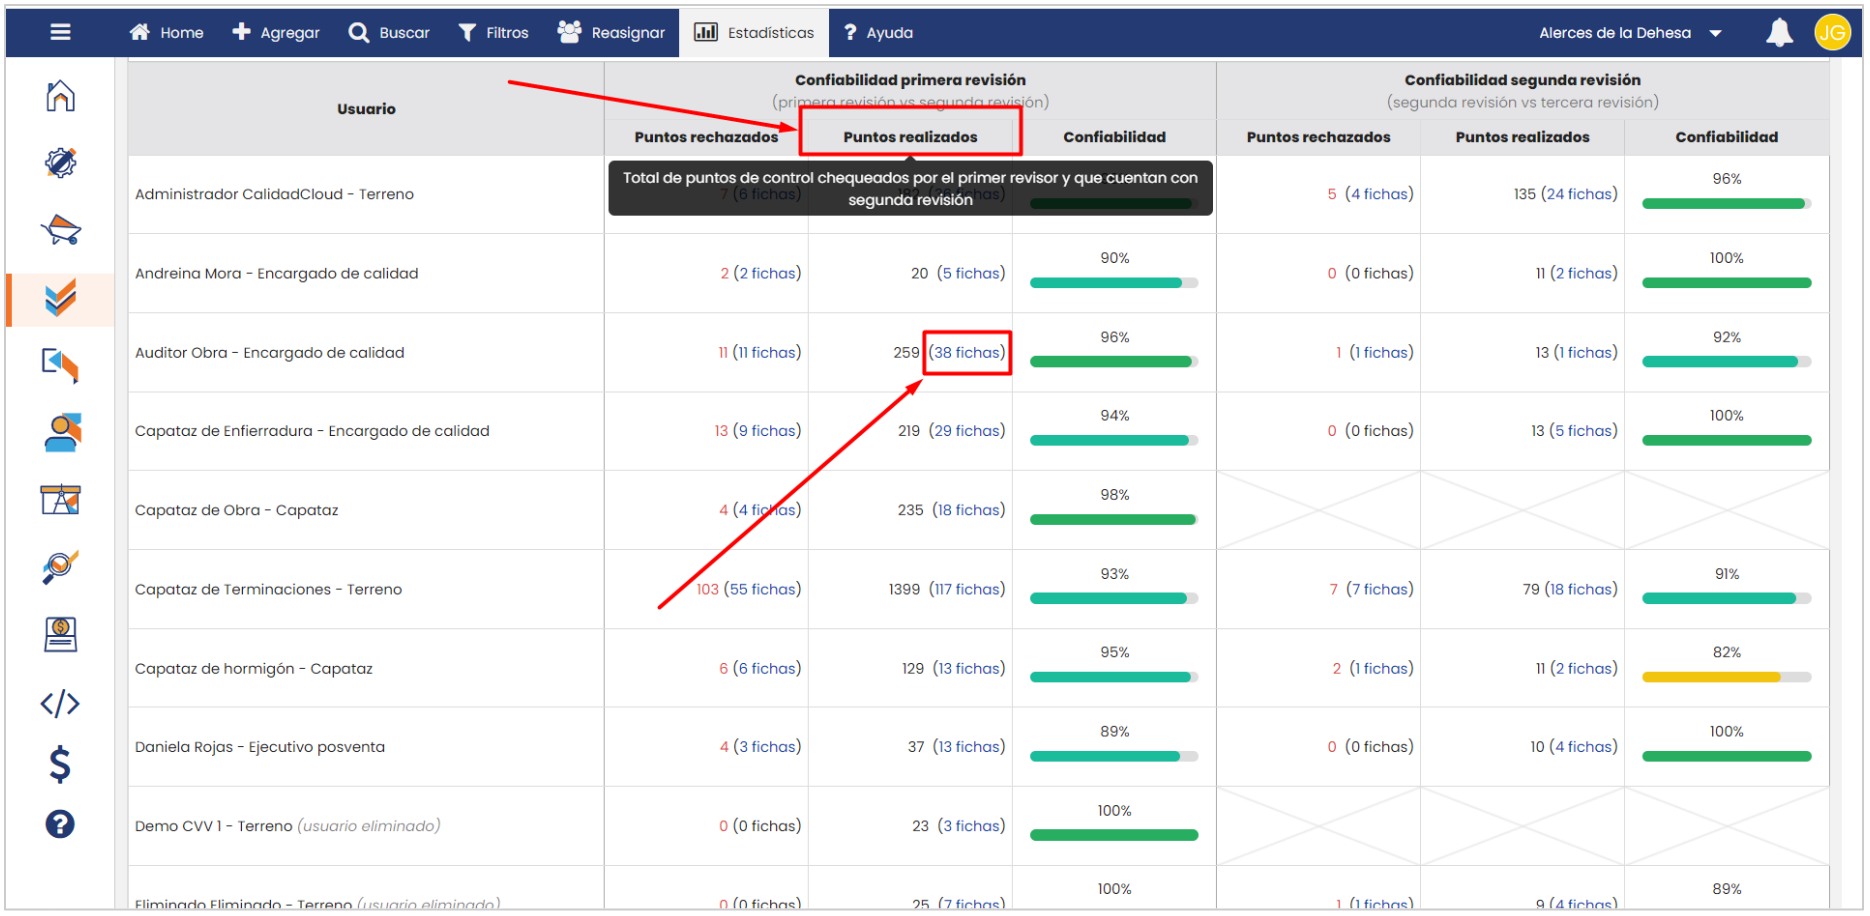Click the Puntos realizados column header
The height and width of the screenshot is (916, 1870).
tap(910, 137)
